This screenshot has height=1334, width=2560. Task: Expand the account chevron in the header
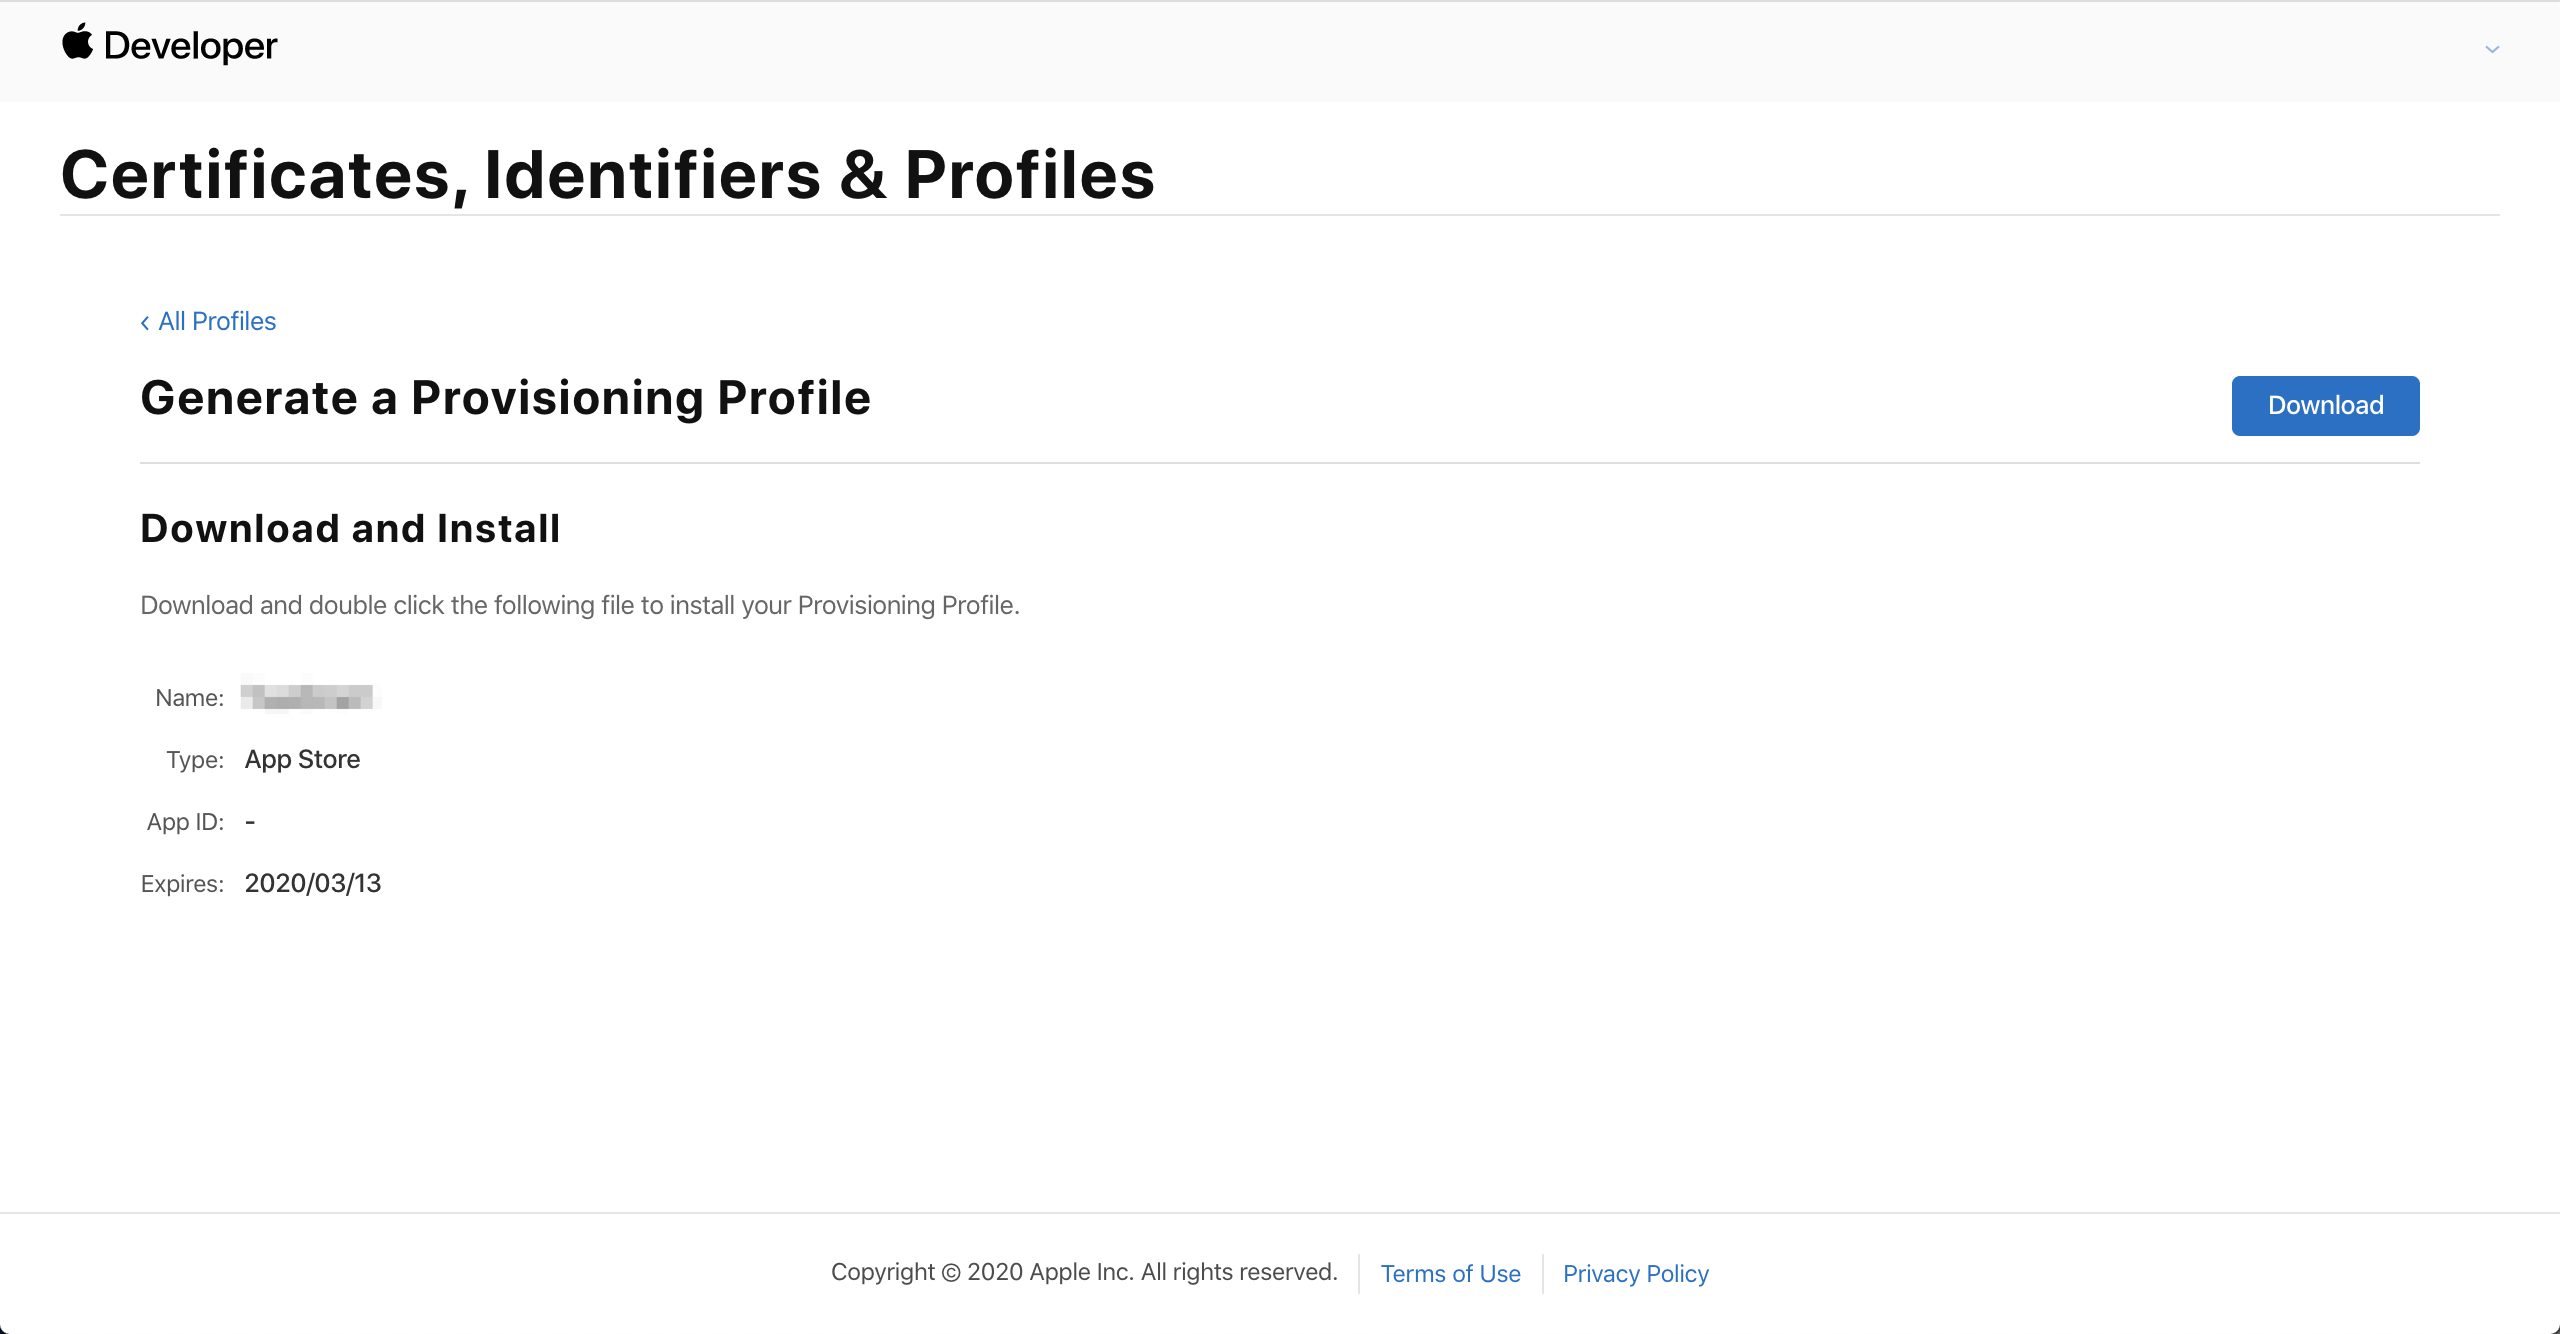click(x=2492, y=49)
